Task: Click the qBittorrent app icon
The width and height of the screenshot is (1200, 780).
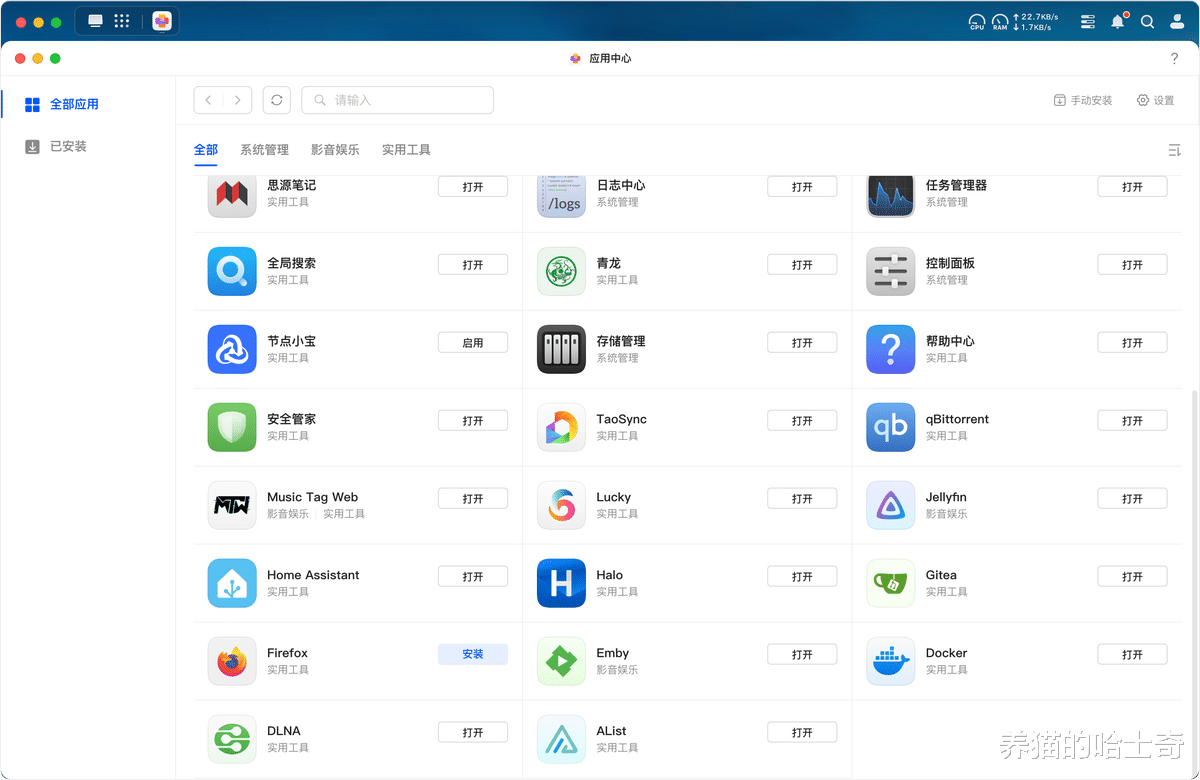Action: (x=891, y=428)
